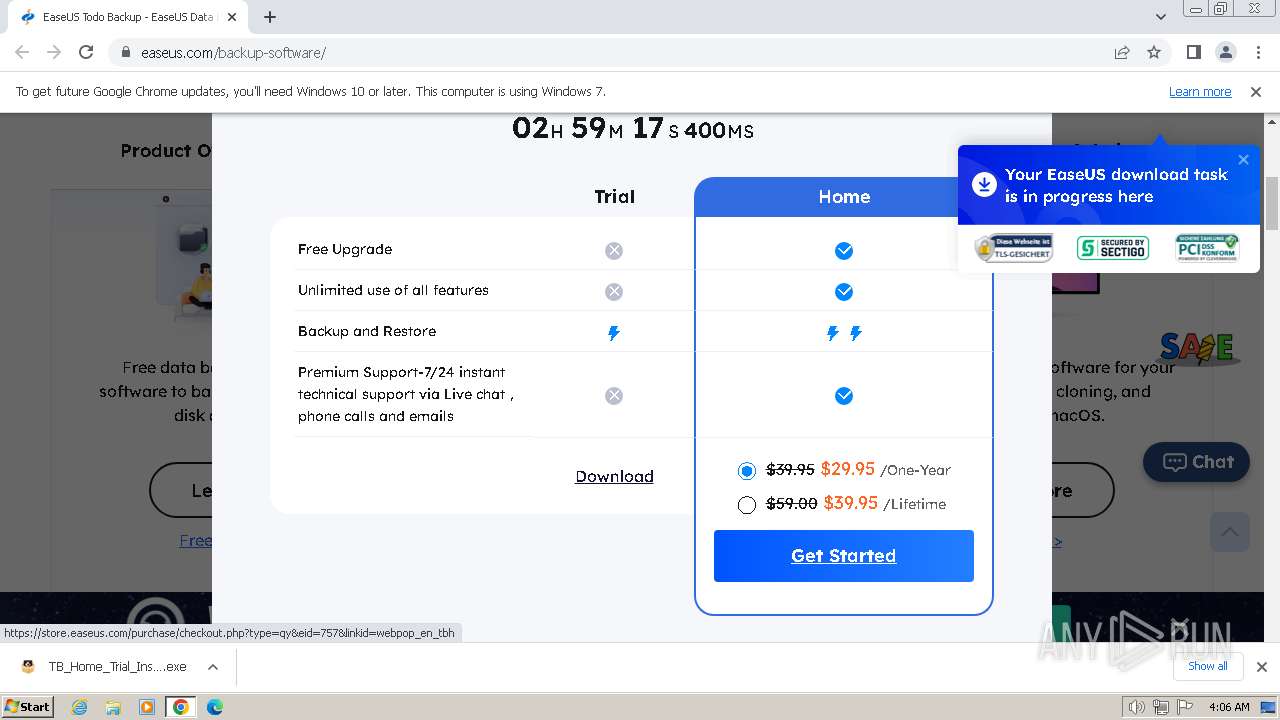Select the $29.95 One-Year plan
Viewport: 1280px width, 720px height.
click(x=746, y=470)
